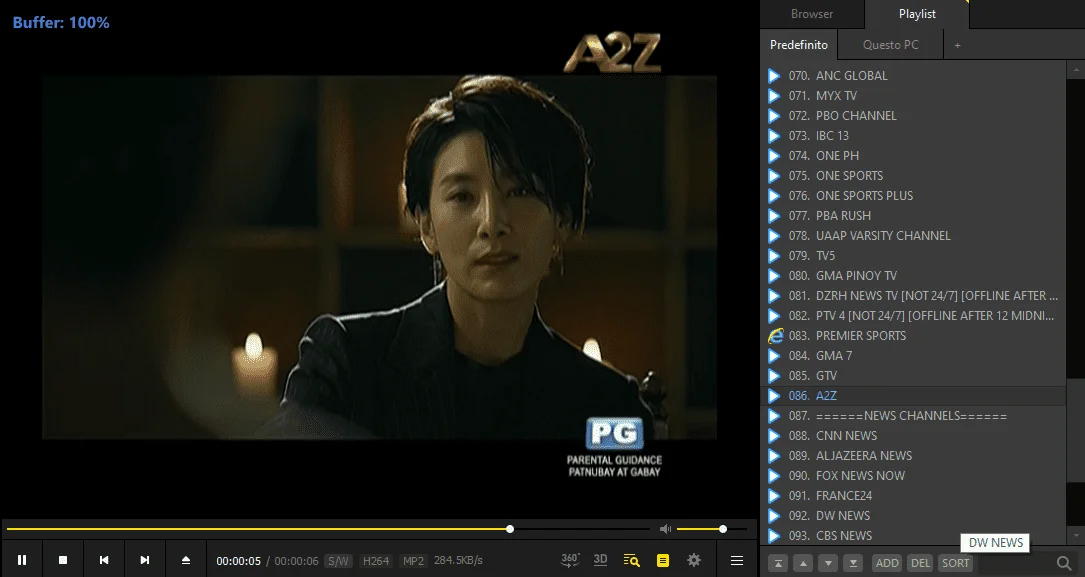The height and width of the screenshot is (577, 1085).
Task: Select 077. PBA RUSH in playlist
Action: coord(913,216)
